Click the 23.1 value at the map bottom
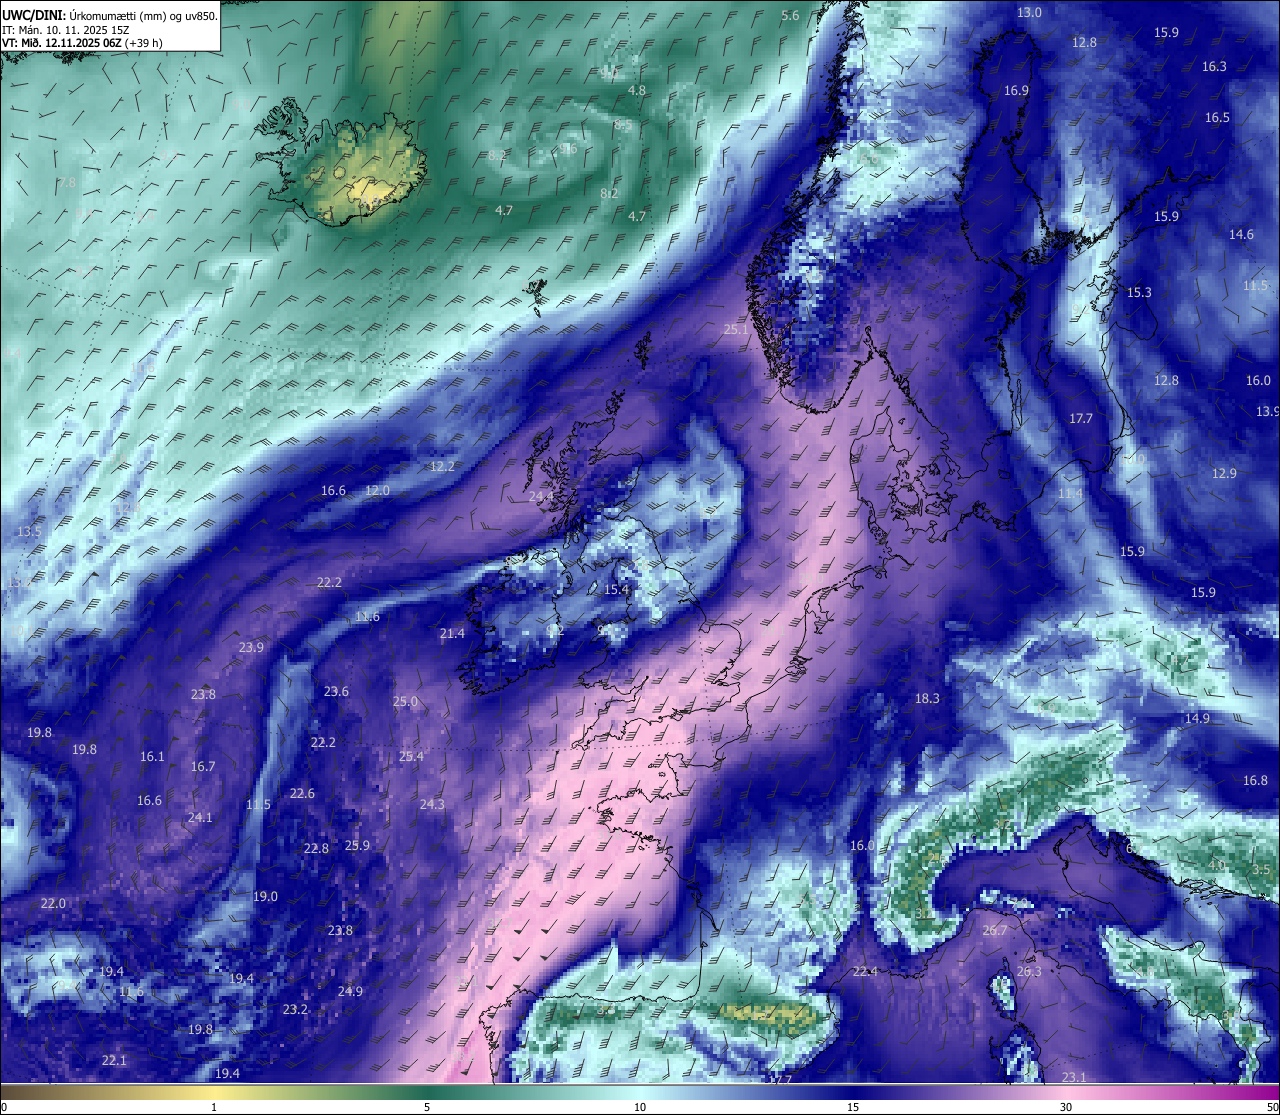The image size is (1280, 1115). click(x=1073, y=1077)
